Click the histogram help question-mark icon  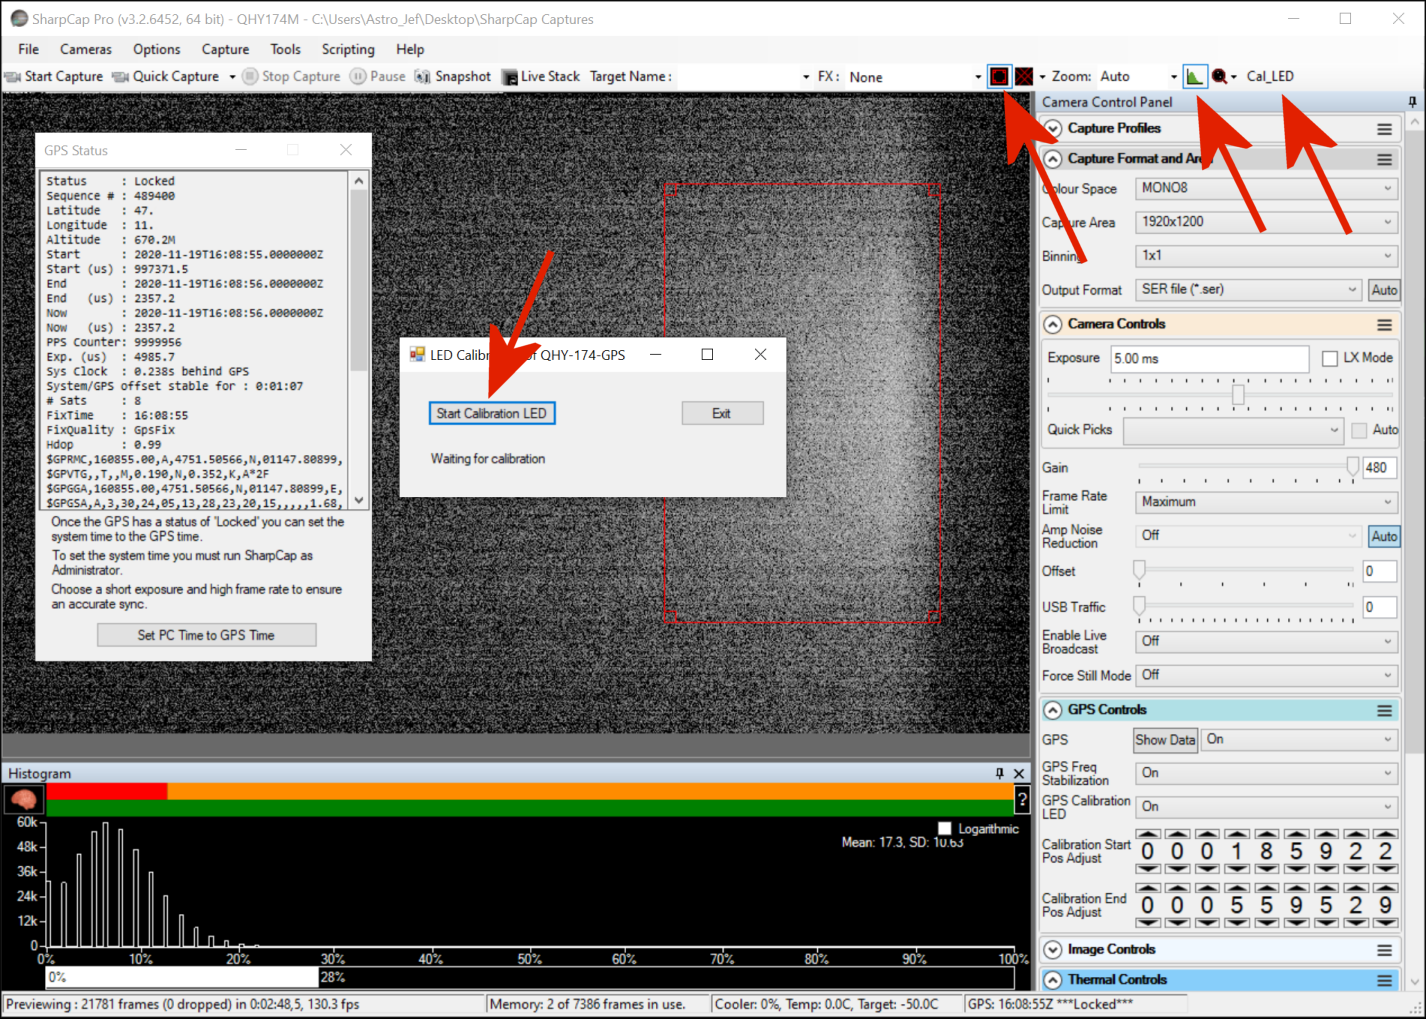1022,800
